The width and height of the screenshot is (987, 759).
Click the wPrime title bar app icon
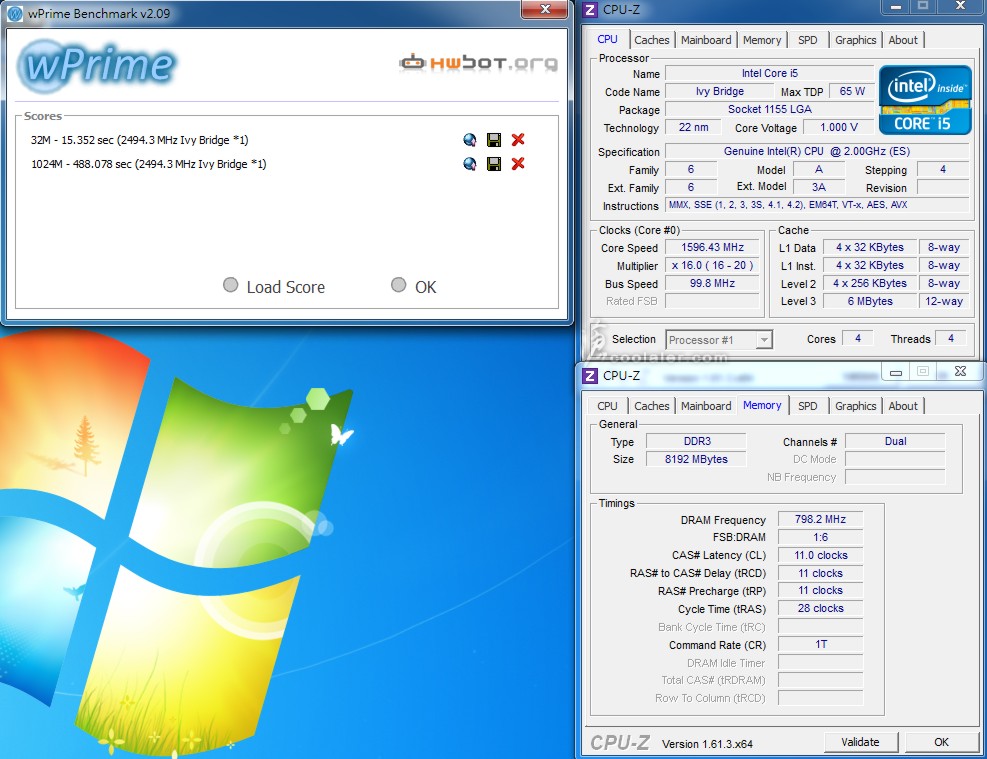click(x=14, y=13)
